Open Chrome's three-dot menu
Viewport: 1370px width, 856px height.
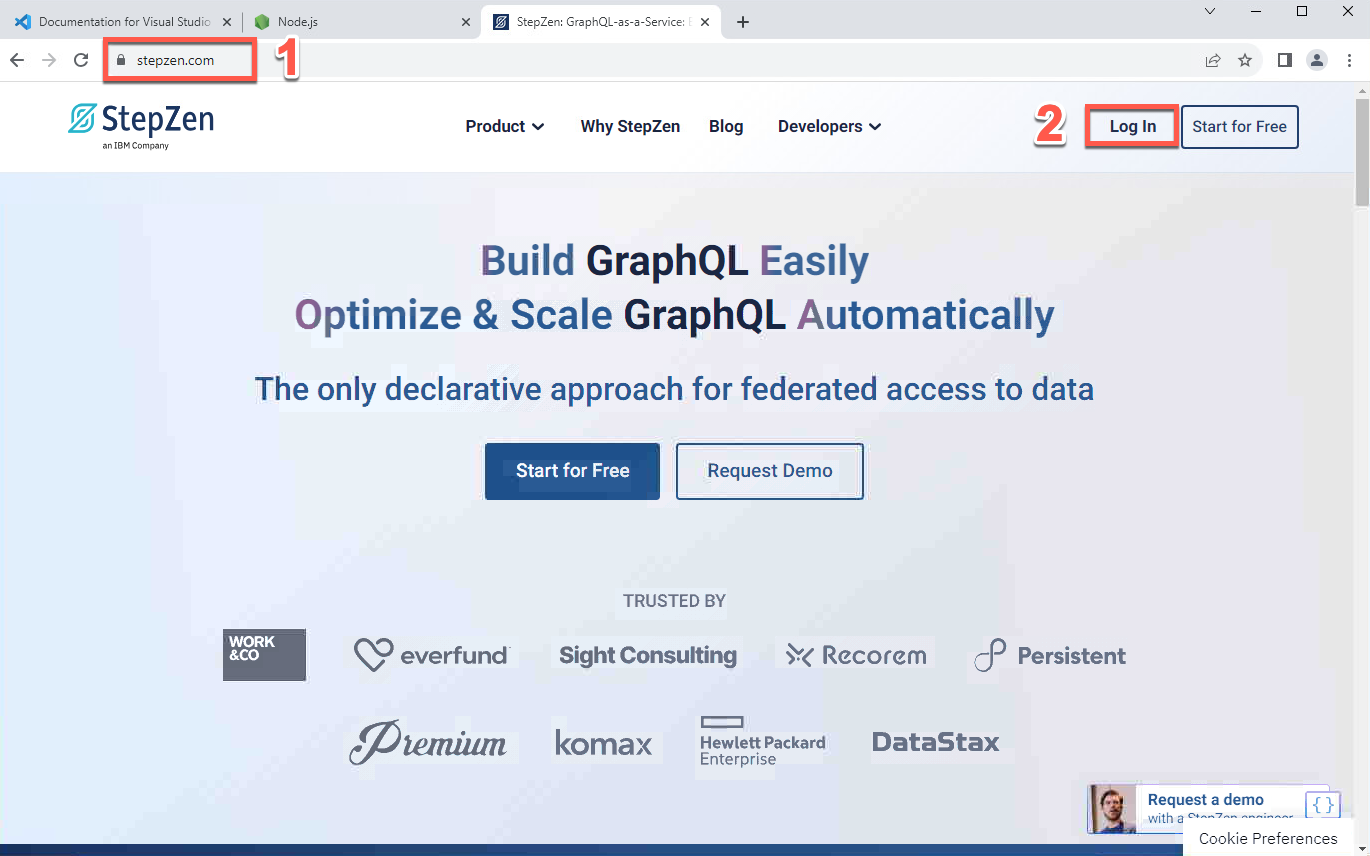click(1349, 60)
